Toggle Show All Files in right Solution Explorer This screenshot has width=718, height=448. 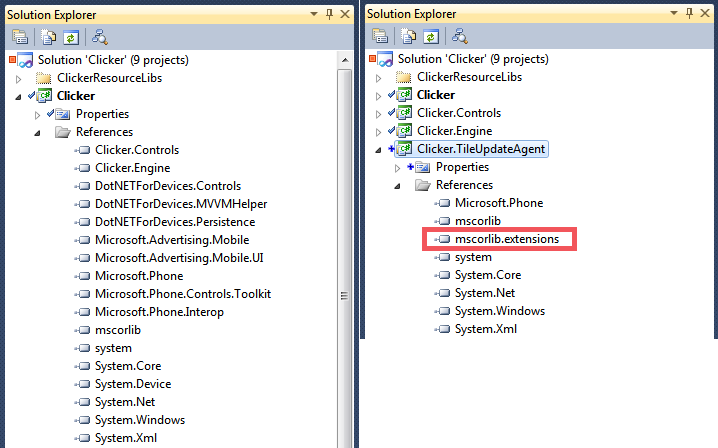click(410, 36)
